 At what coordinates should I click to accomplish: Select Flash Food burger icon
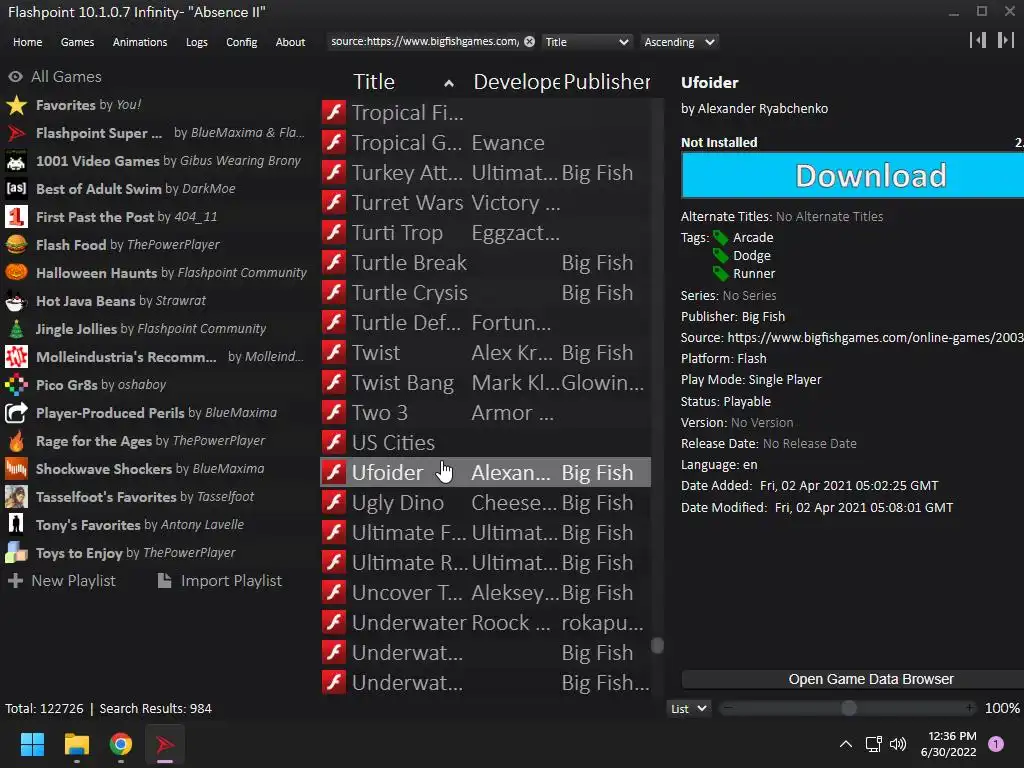pos(16,245)
